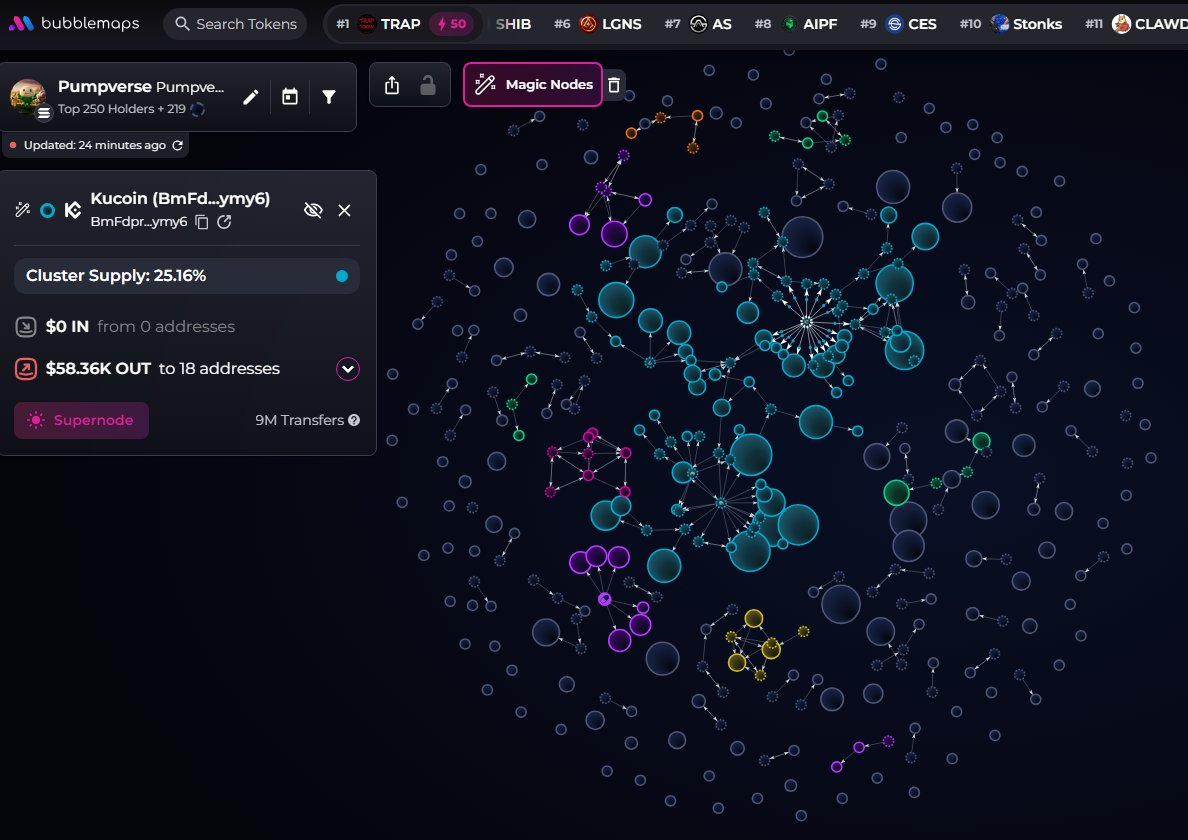The height and width of the screenshot is (840, 1188).
Task: Click the Supernode button
Action: 81,420
